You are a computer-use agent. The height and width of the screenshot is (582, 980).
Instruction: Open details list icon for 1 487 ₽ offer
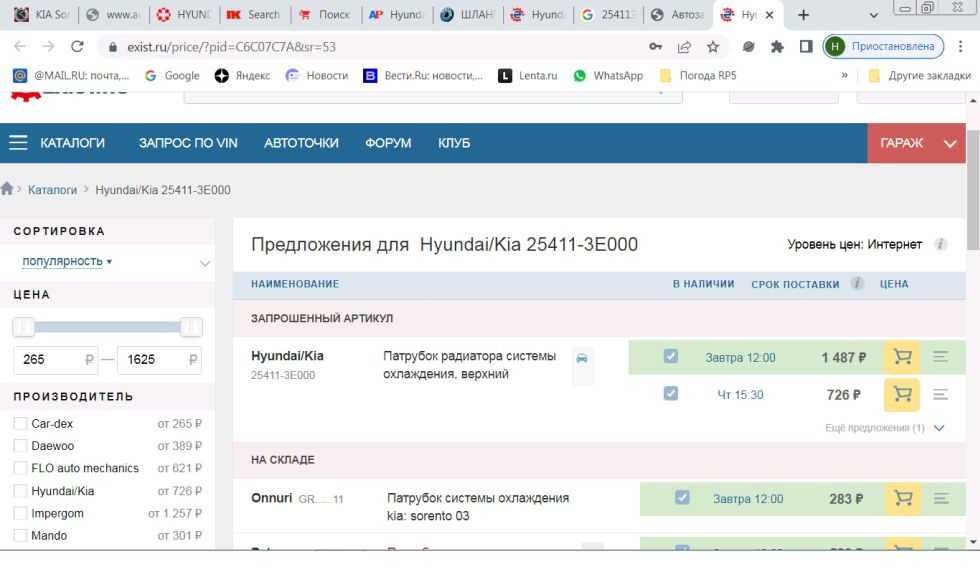[x=940, y=357]
